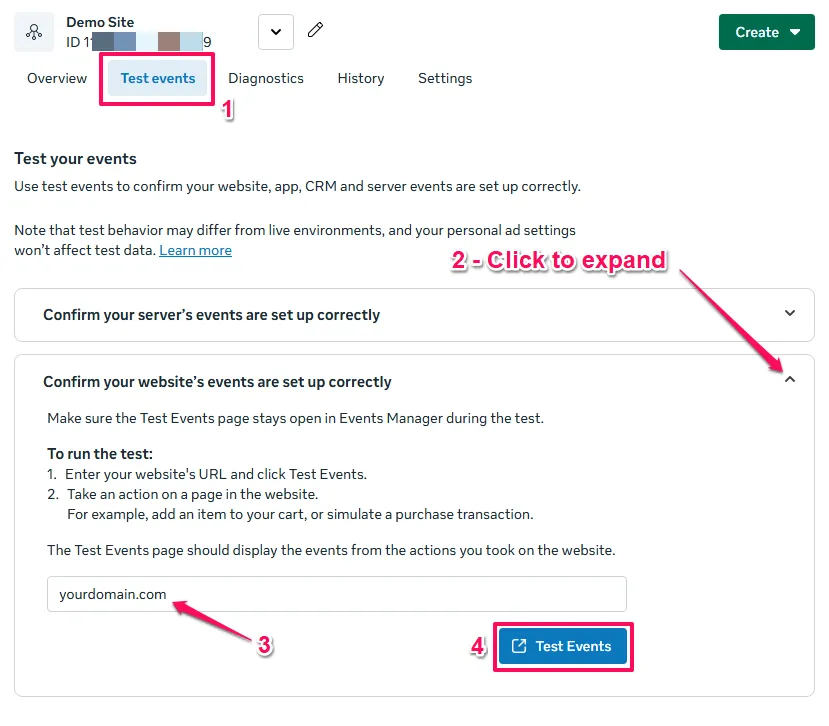This screenshot has height=726, width=829.
Task: Click the caret arrow on Create button
Action: [x=795, y=32]
